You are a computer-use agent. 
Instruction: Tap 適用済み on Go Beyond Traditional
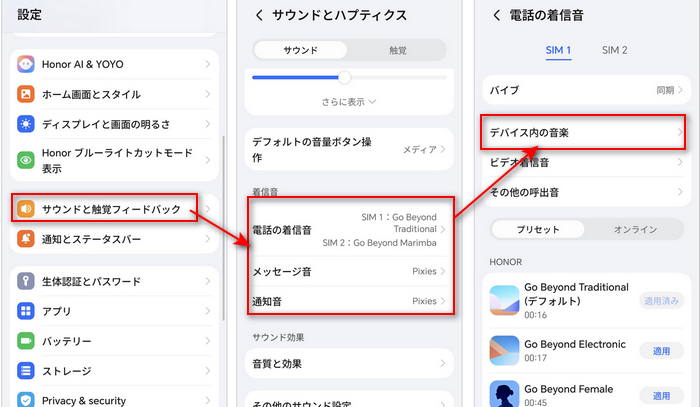pyautogui.click(x=661, y=301)
